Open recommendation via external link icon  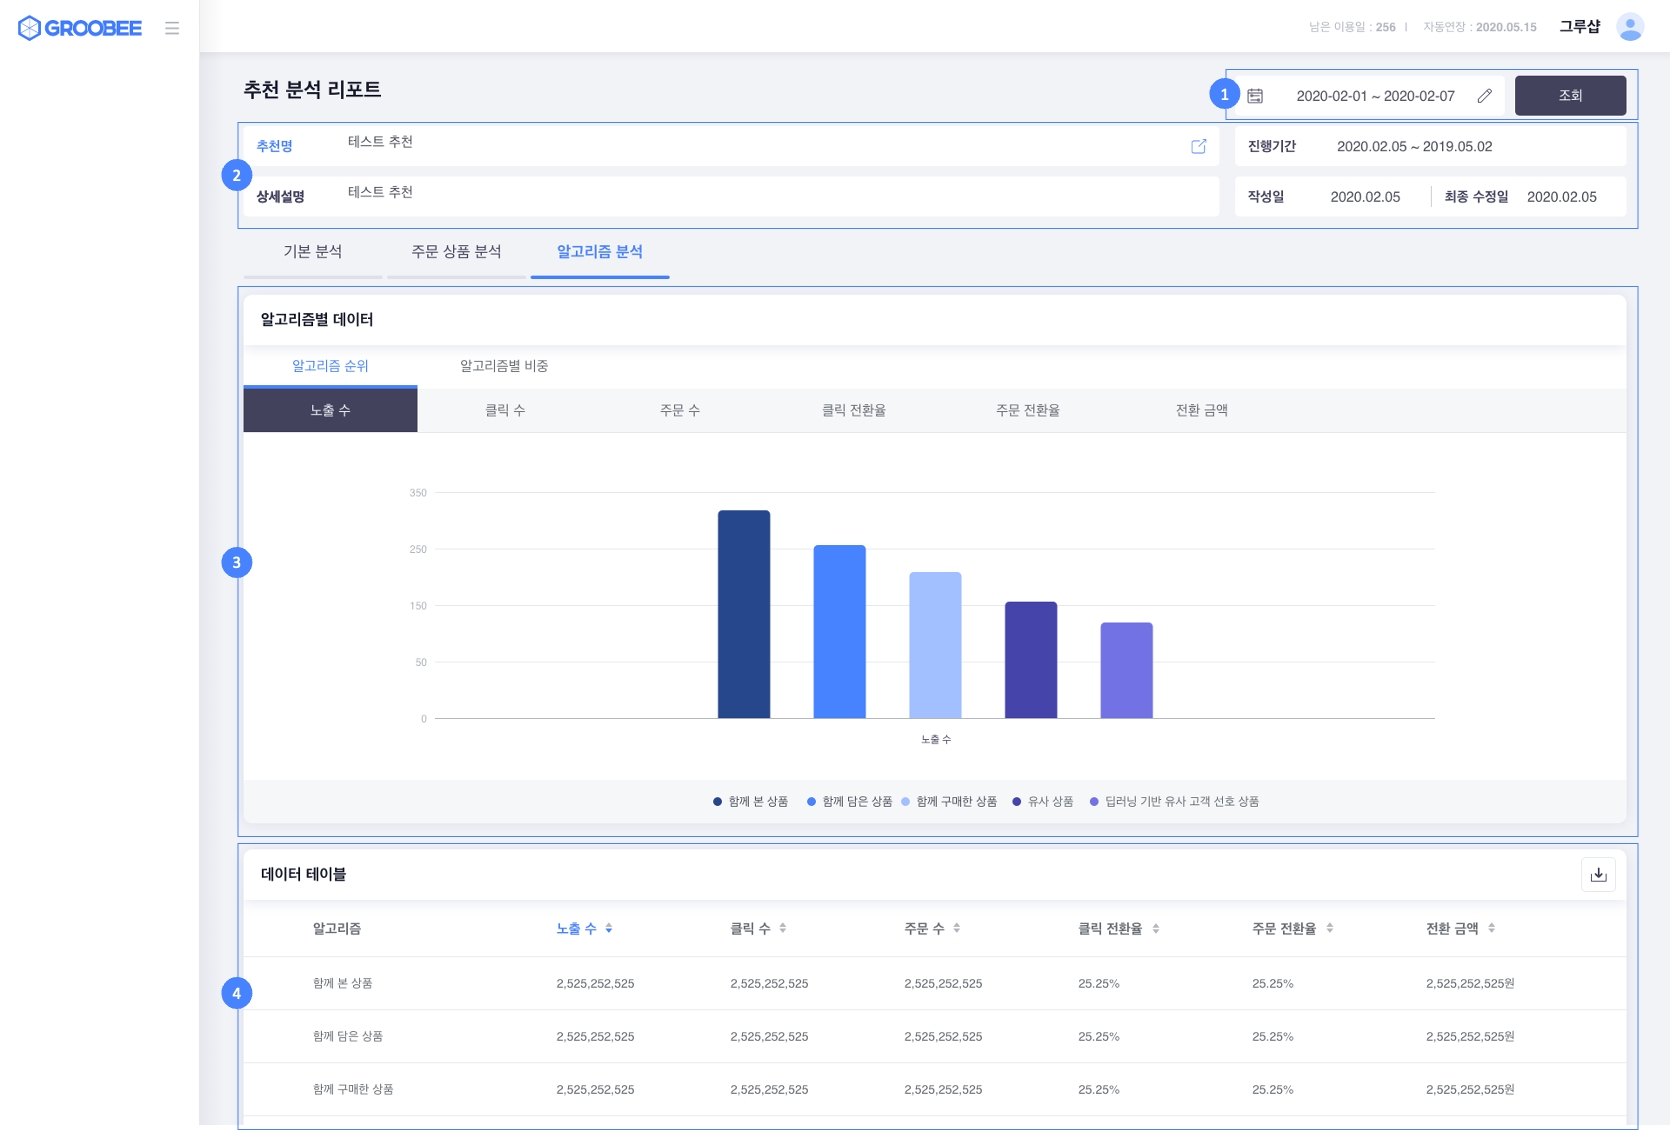tap(1198, 146)
